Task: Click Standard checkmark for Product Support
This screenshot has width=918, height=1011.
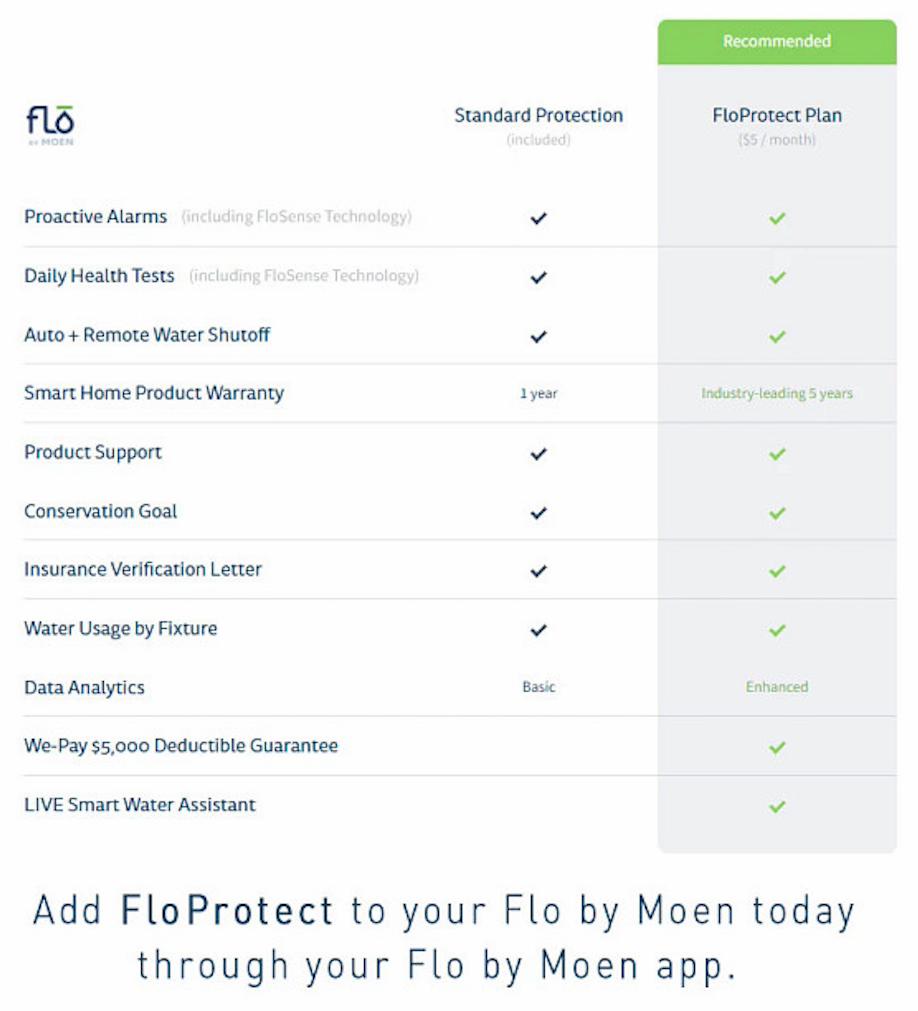Action: [x=539, y=453]
